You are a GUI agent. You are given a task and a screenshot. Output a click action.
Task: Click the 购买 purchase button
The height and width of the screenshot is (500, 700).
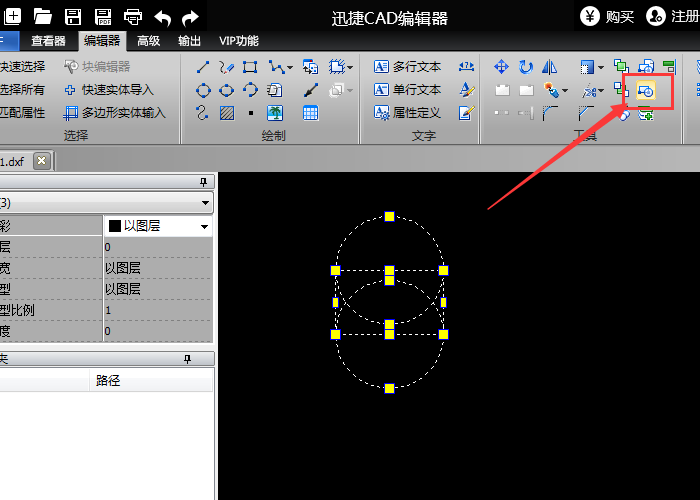[x=608, y=16]
